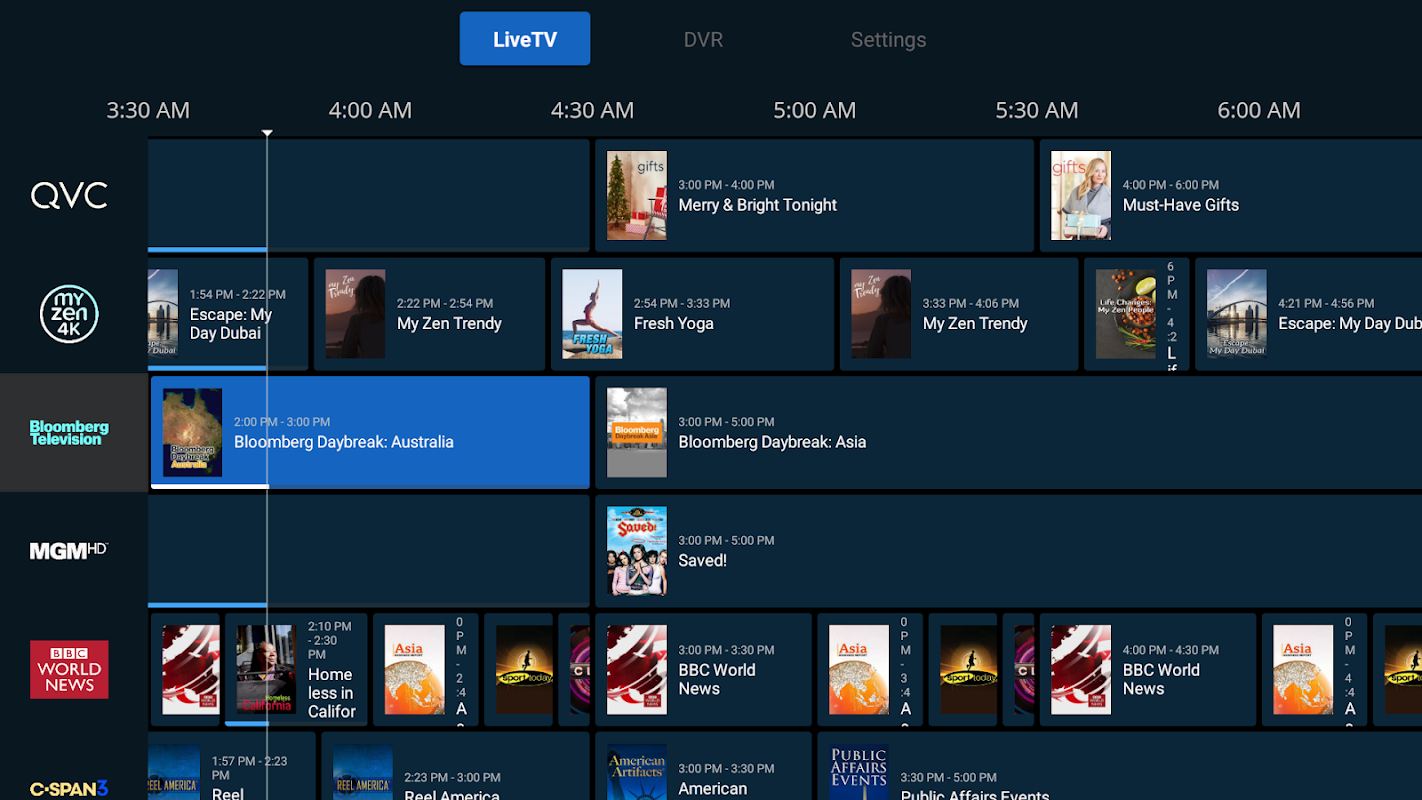Select the 4:30 AM time header
The width and height of the screenshot is (1422, 800).
pyautogui.click(x=592, y=111)
